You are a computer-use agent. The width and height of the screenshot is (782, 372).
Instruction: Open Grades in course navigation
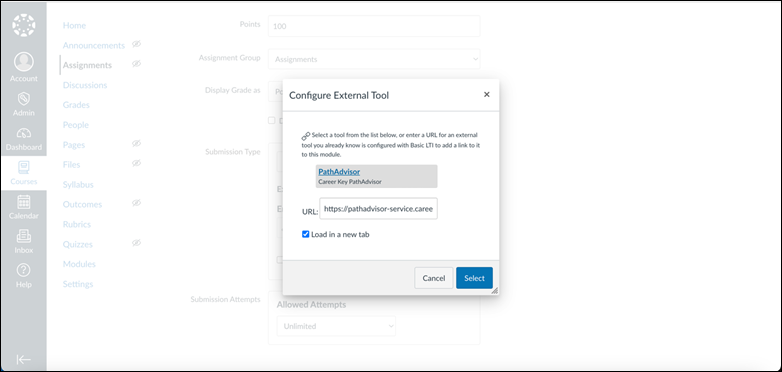[x=76, y=105]
